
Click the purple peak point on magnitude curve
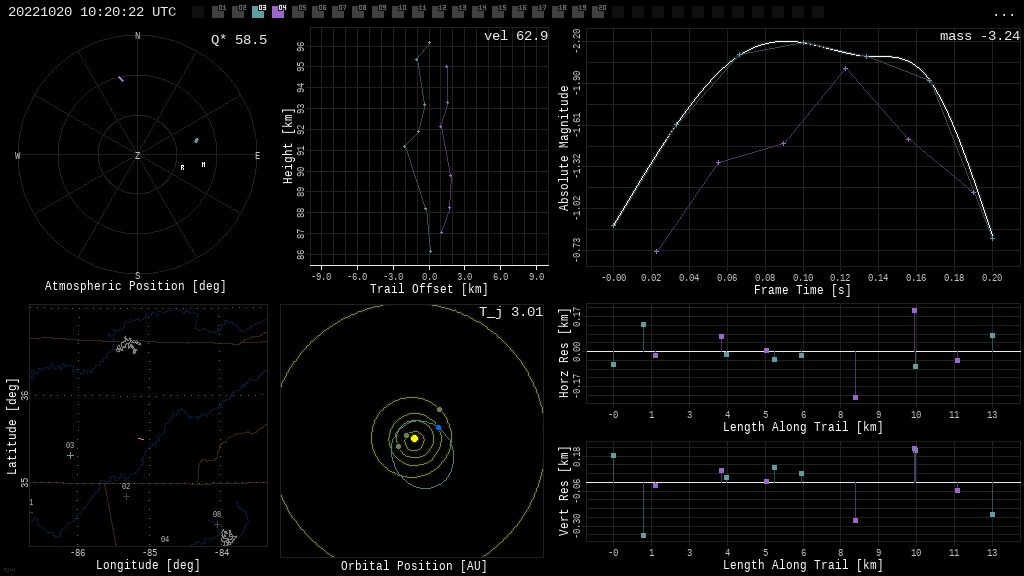tap(845, 69)
